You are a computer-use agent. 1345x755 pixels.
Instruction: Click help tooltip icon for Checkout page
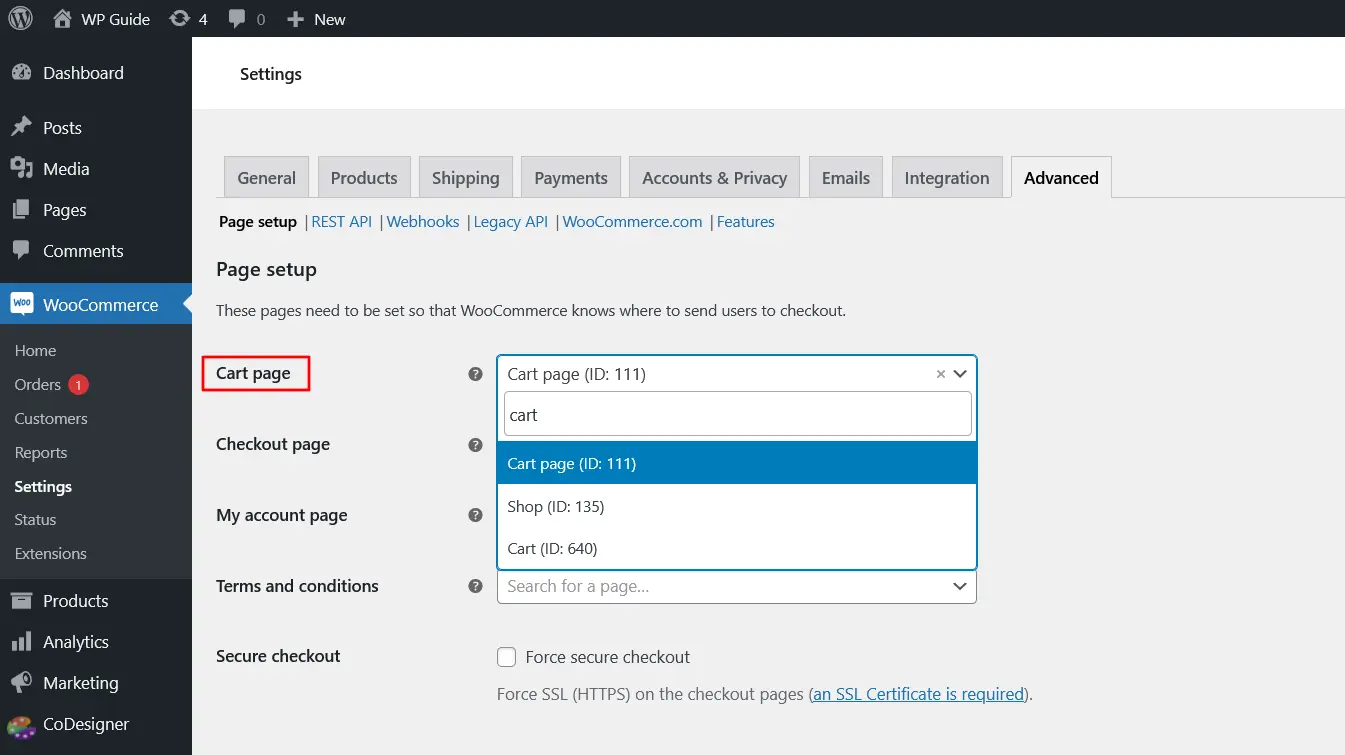(x=476, y=445)
